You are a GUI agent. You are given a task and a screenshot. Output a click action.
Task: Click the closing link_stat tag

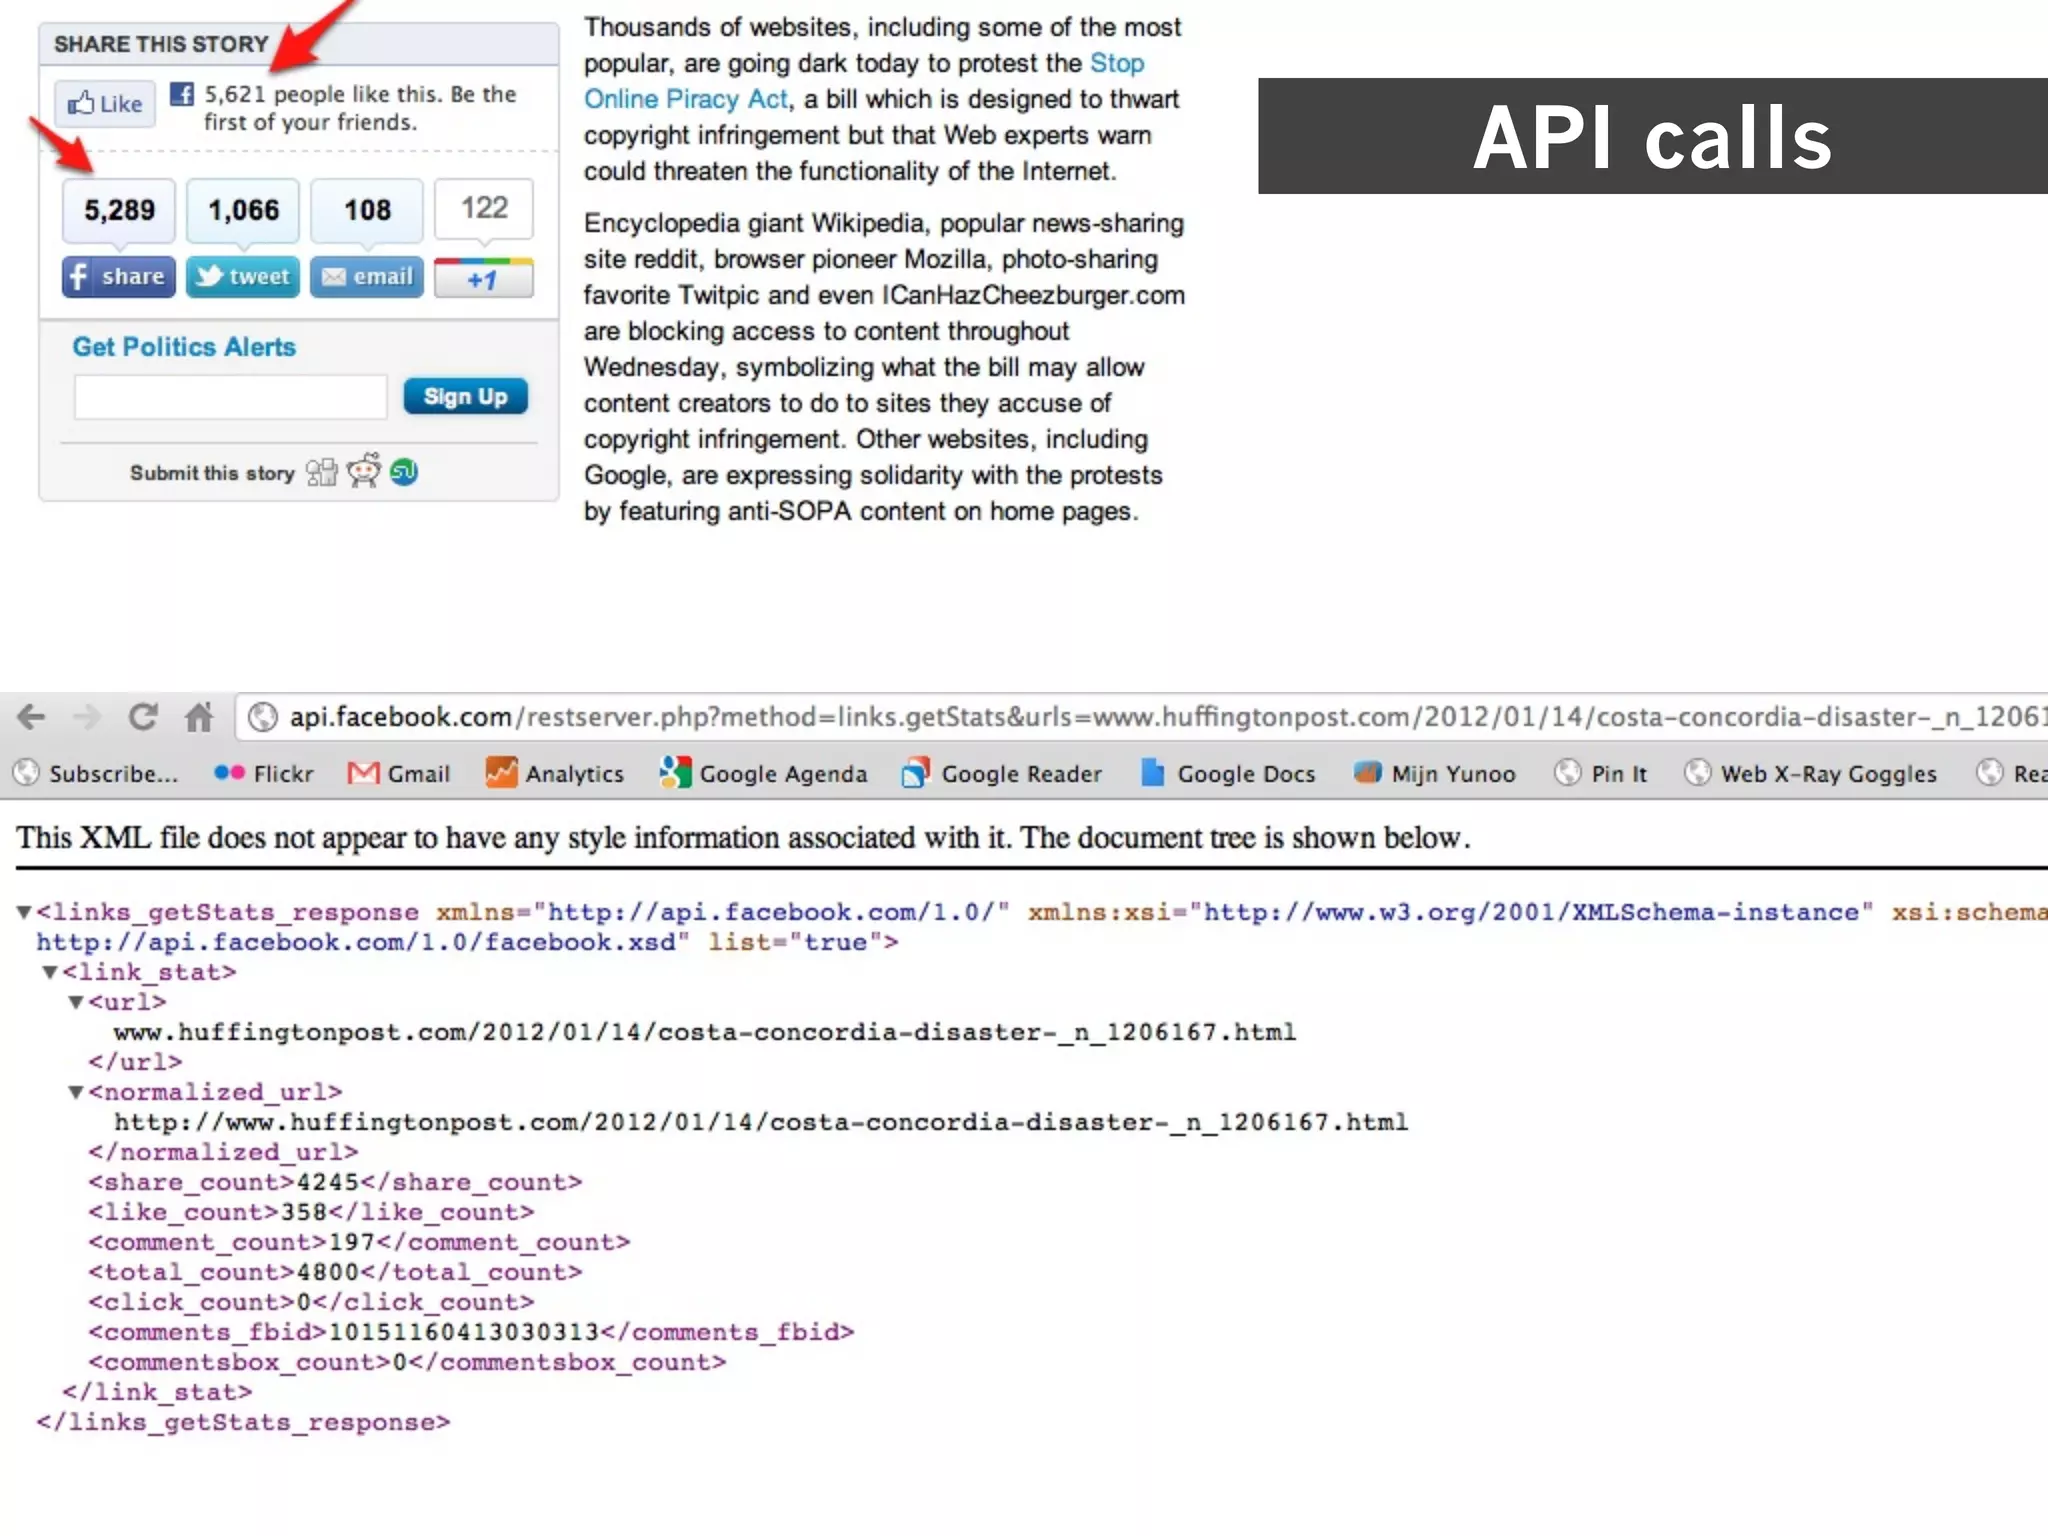(x=157, y=1392)
